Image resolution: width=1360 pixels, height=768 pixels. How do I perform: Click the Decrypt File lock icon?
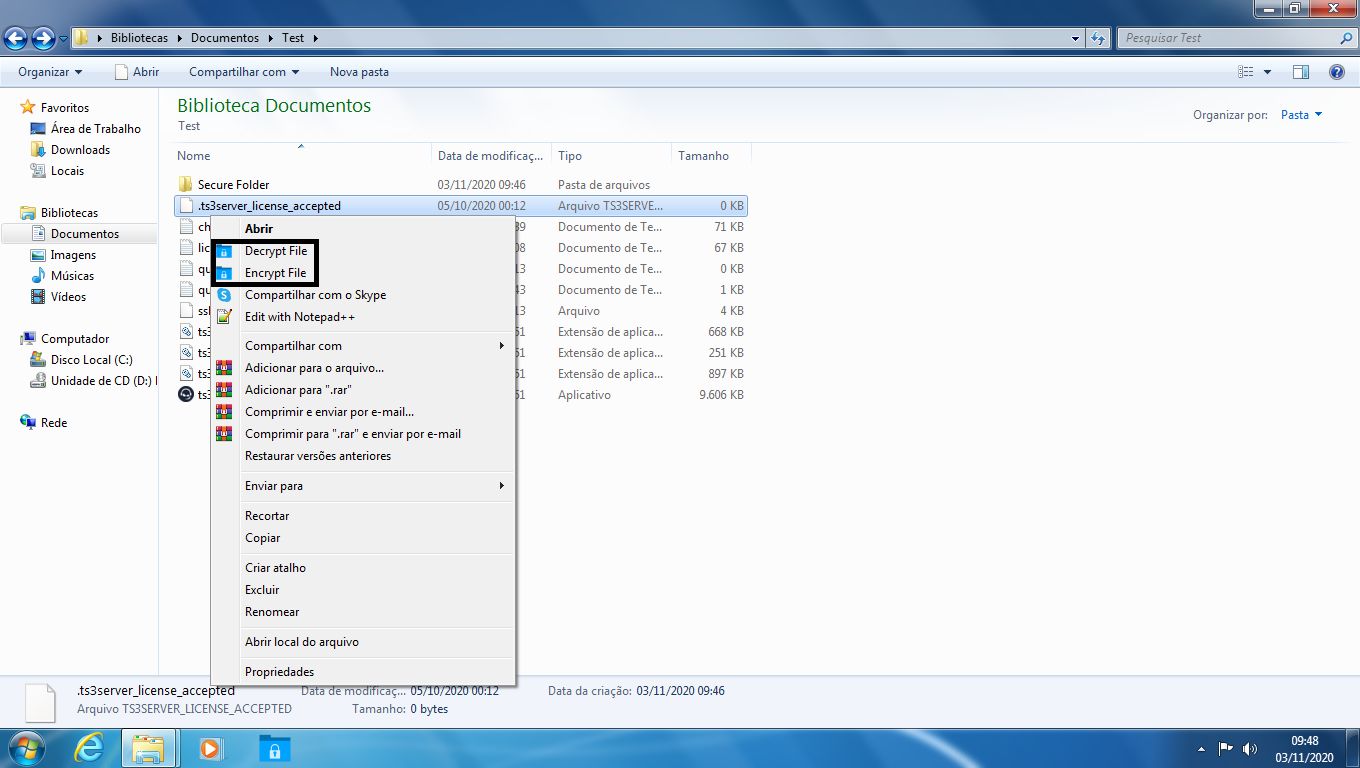click(225, 251)
